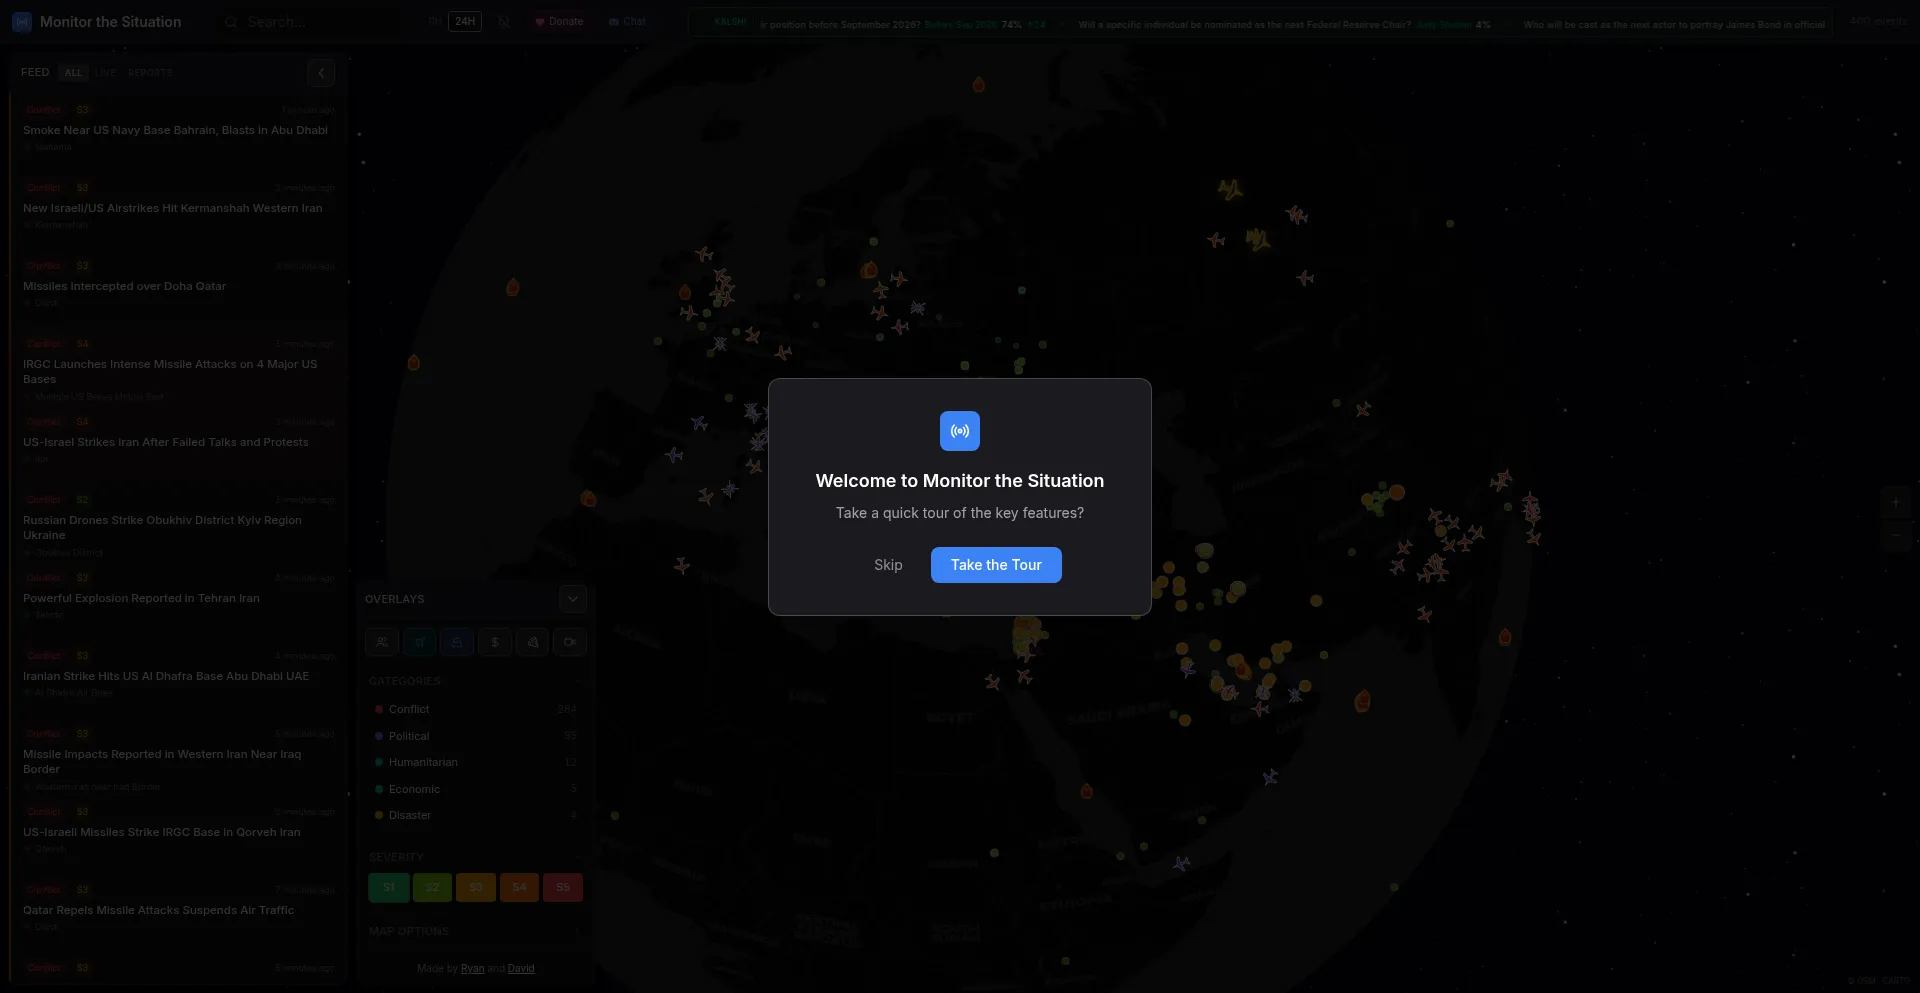Image resolution: width=1920 pixels, height=993 pixels.
Task: Open the Chat panel
Action: click(x=627, y=21)
